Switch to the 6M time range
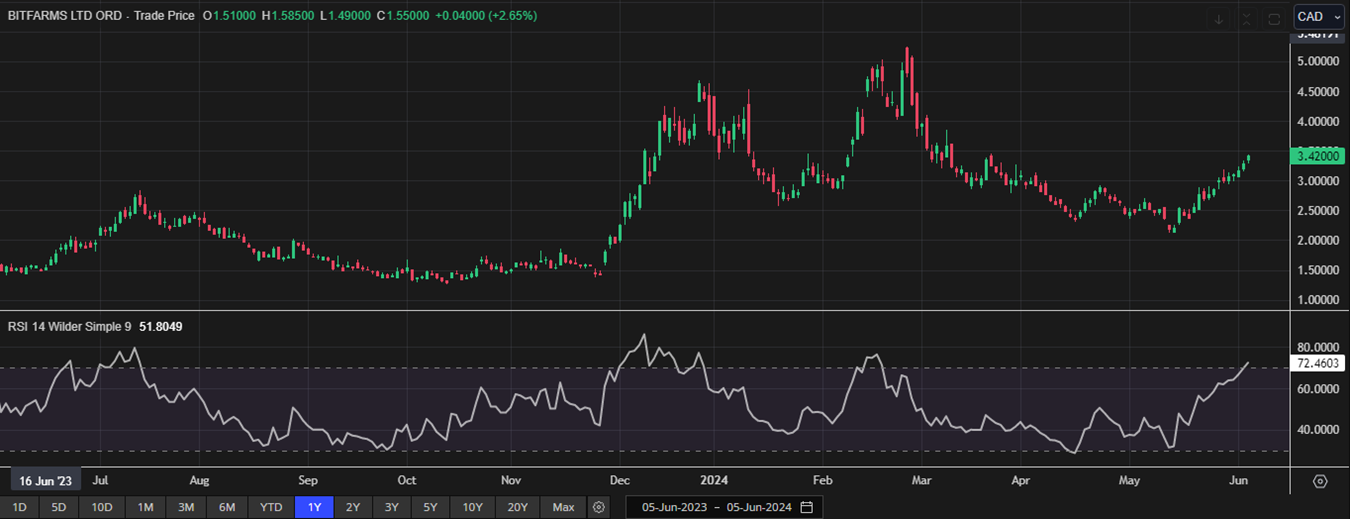 (227, 507)
